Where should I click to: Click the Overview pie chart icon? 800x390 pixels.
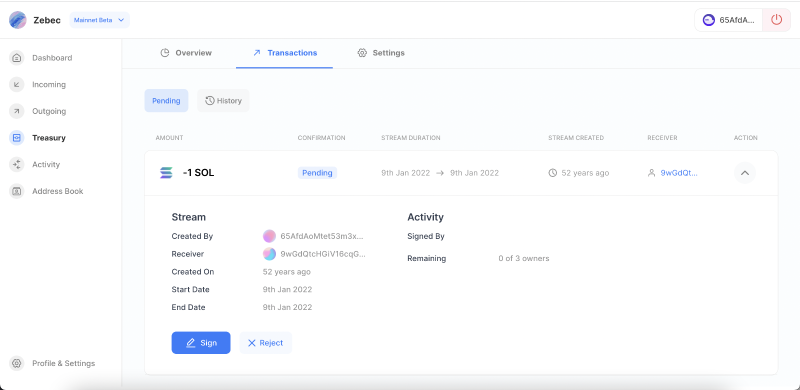pos(164,53)
